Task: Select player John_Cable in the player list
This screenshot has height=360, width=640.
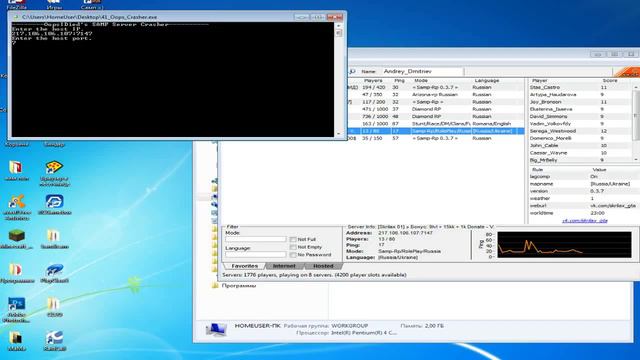Action: (x=580, y=146)
